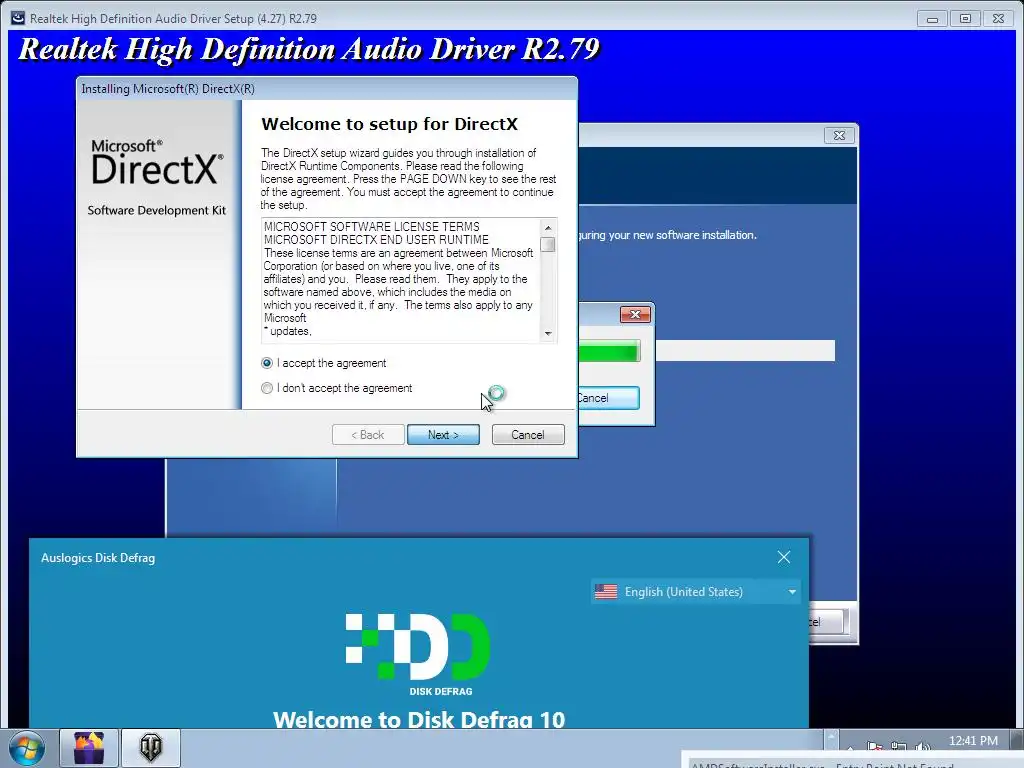Click the Disk Defrag logo
Image resolution: width=1024 pixels, height=768 pixels.
(x=418, y=654)
